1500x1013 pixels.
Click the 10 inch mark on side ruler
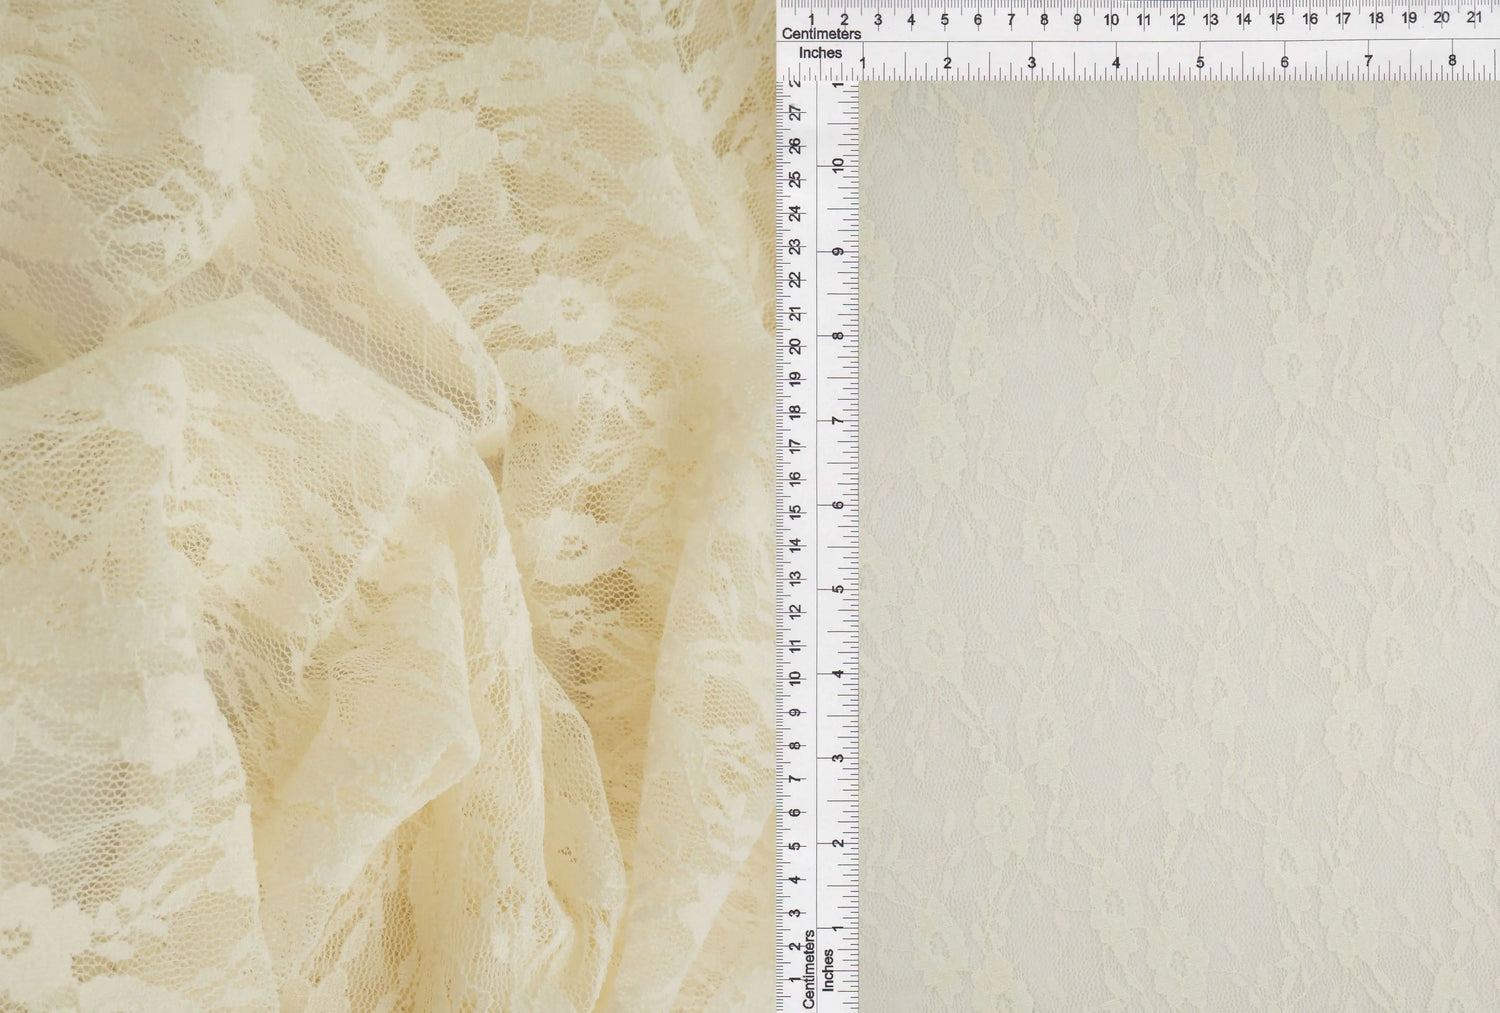point(838,165)
